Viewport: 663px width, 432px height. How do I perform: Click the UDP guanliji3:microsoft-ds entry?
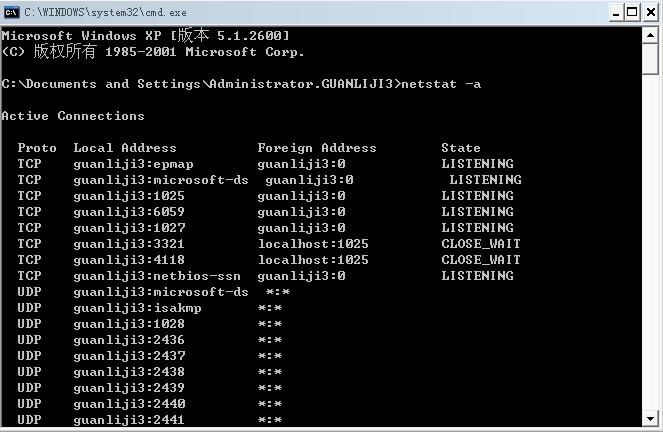[161, 292]
